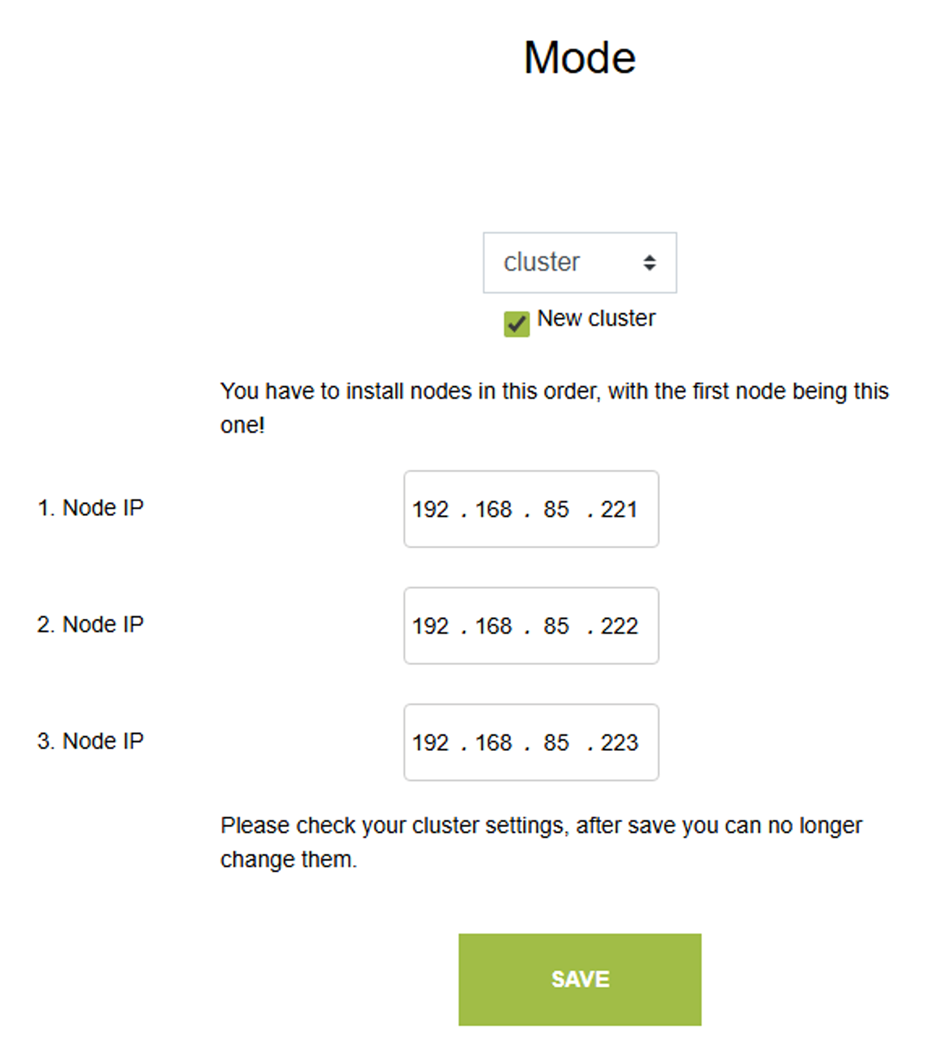Focus third octet 85 of 2. Node IP

556,626
